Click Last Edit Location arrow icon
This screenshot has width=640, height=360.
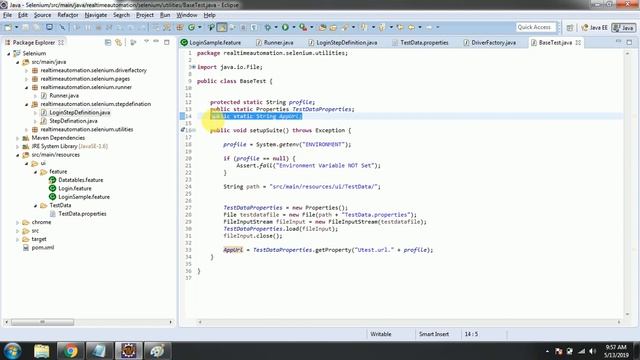pos(400,27)
